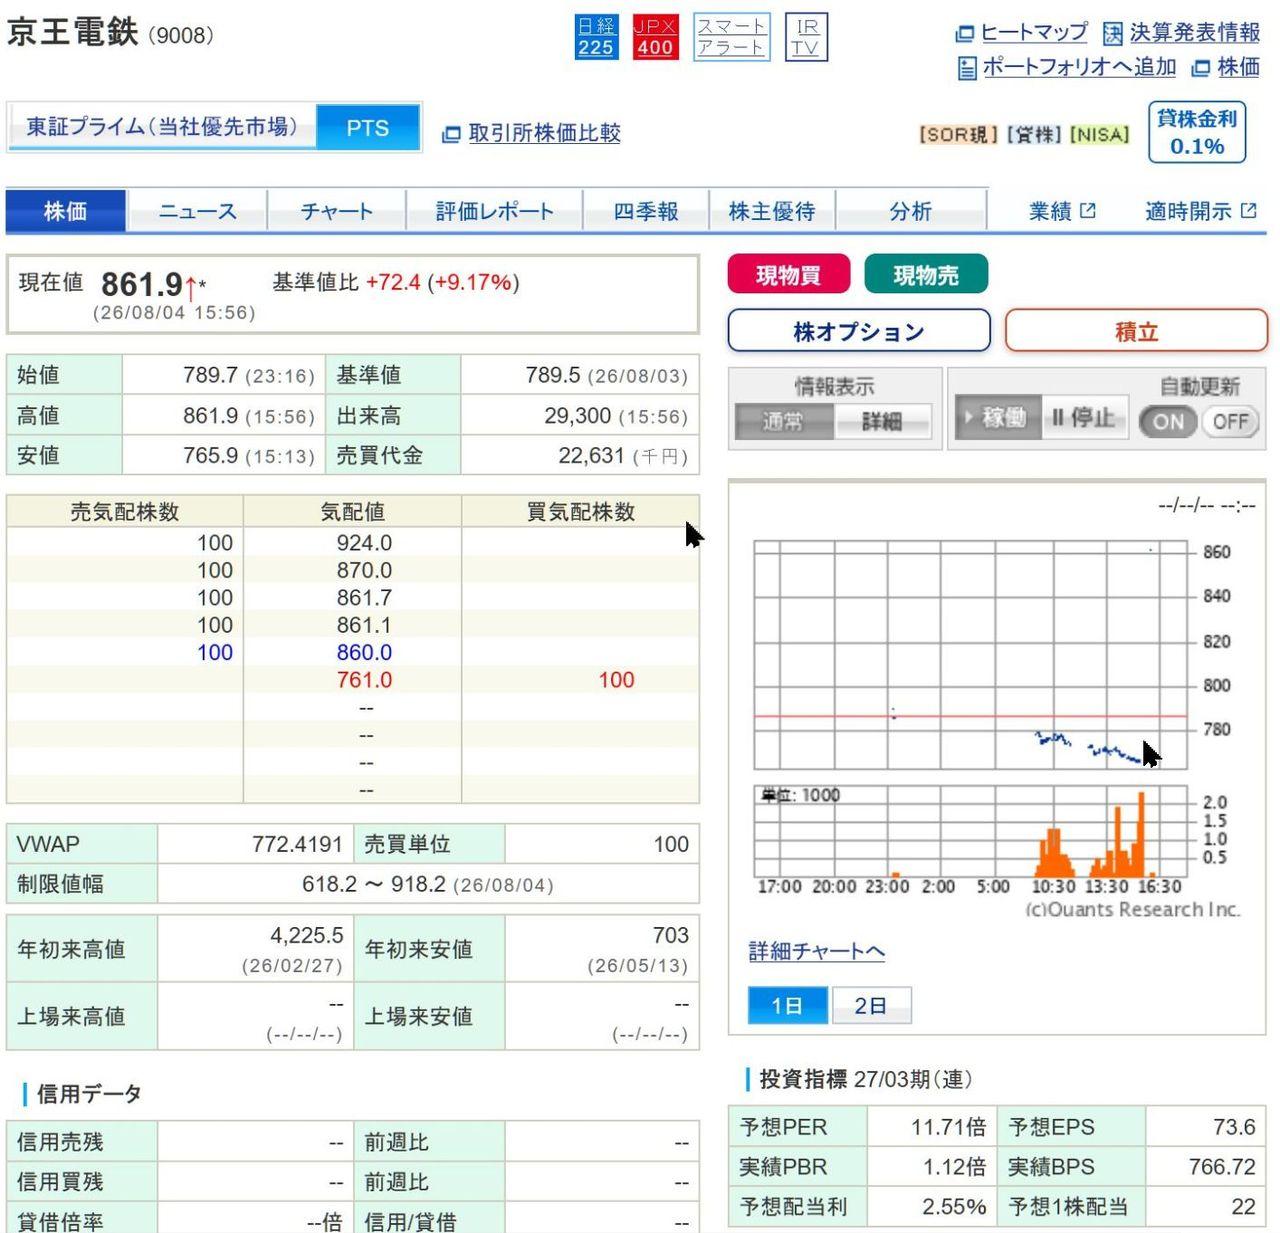Click the 売買代金 value 22,631

tap(591, 455)
